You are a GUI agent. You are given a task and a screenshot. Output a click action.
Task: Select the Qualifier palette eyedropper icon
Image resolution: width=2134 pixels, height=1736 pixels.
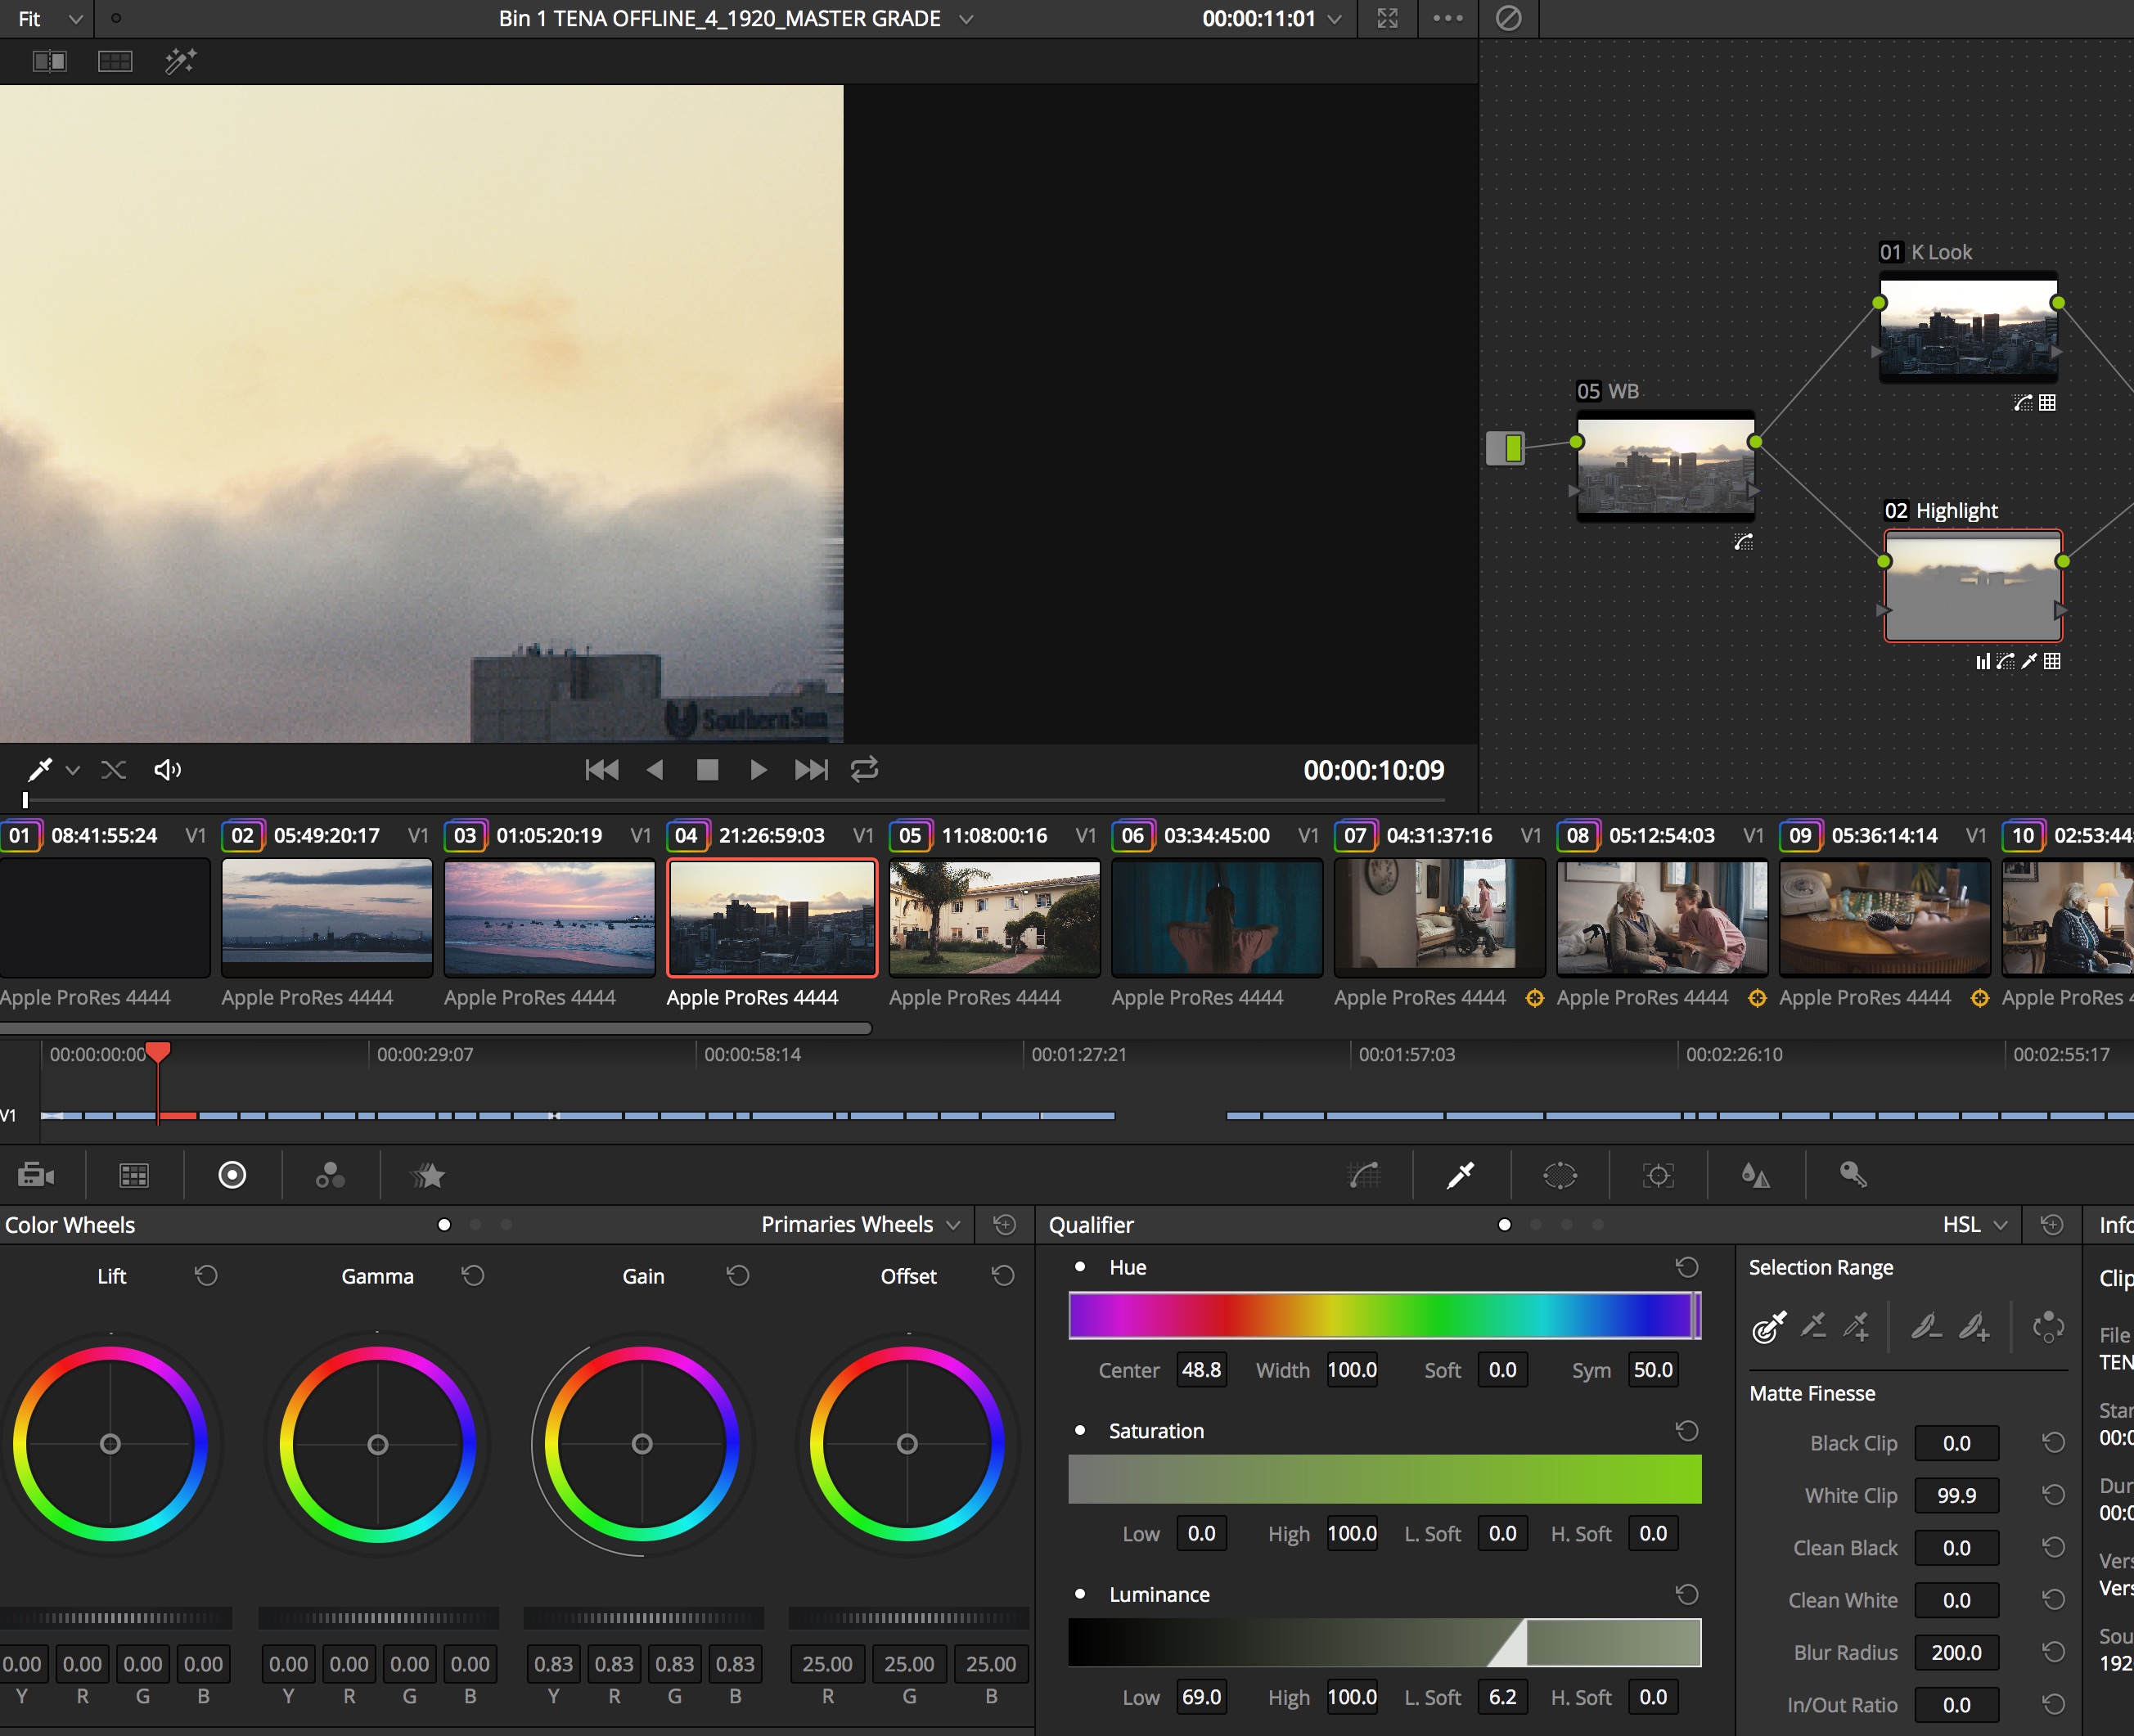(x=1461, y=1175)
